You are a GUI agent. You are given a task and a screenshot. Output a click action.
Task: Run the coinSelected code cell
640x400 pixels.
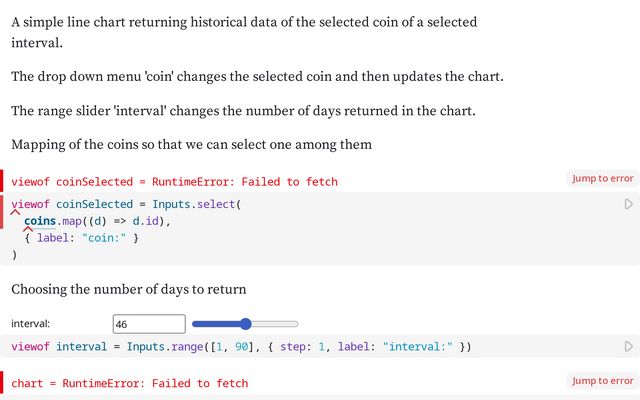[628, 204]
